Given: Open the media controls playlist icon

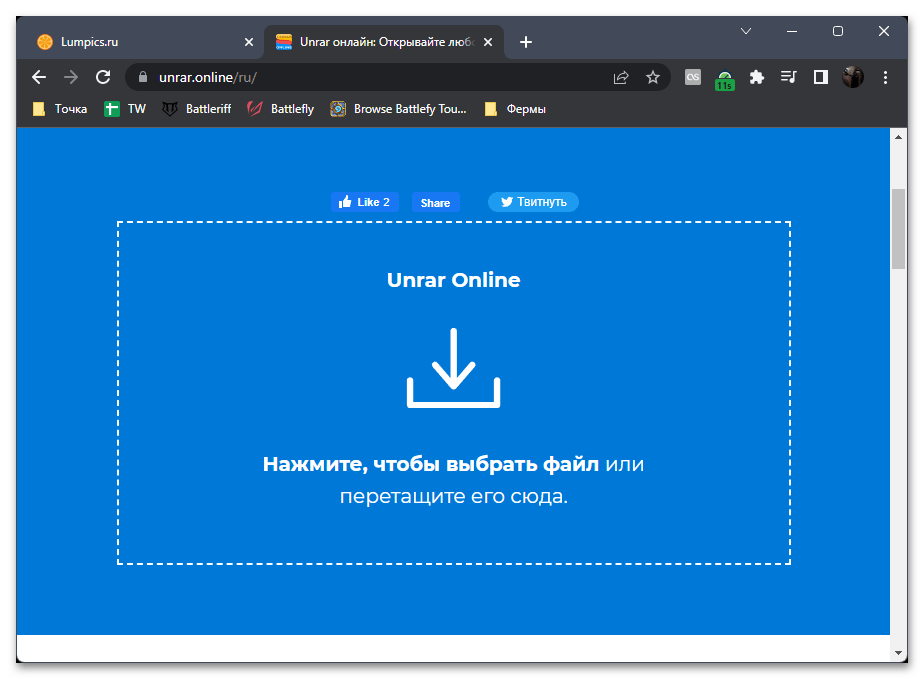Looking at the screenshot, I should 788,77.
